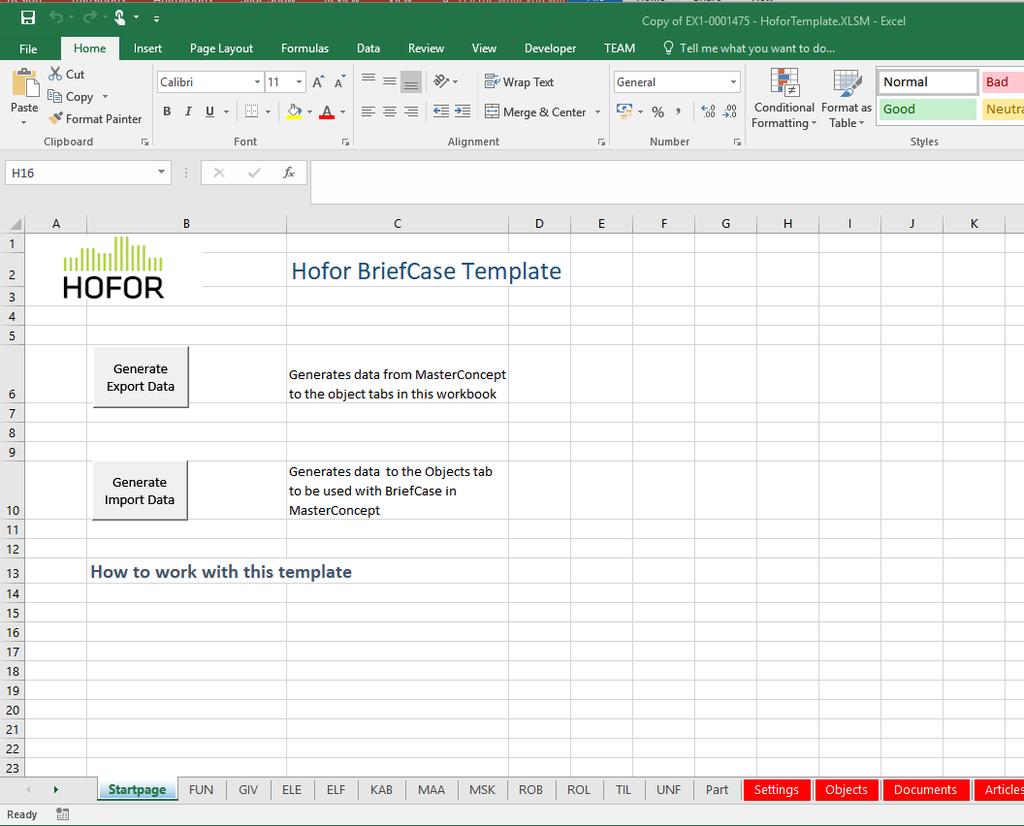Click Generate Export Data button

pos(140,377)
